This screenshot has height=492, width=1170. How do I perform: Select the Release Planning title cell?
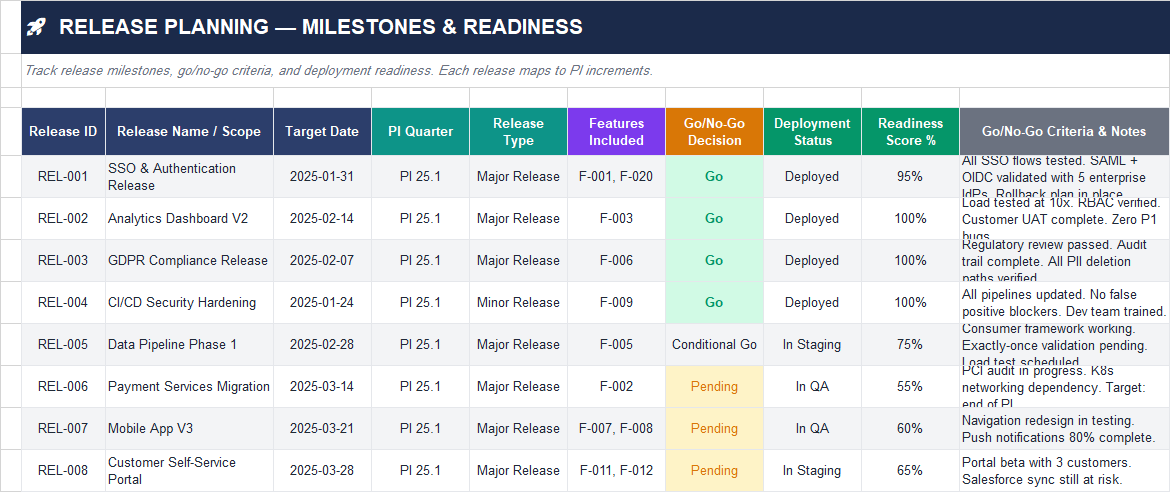point(595,27)
